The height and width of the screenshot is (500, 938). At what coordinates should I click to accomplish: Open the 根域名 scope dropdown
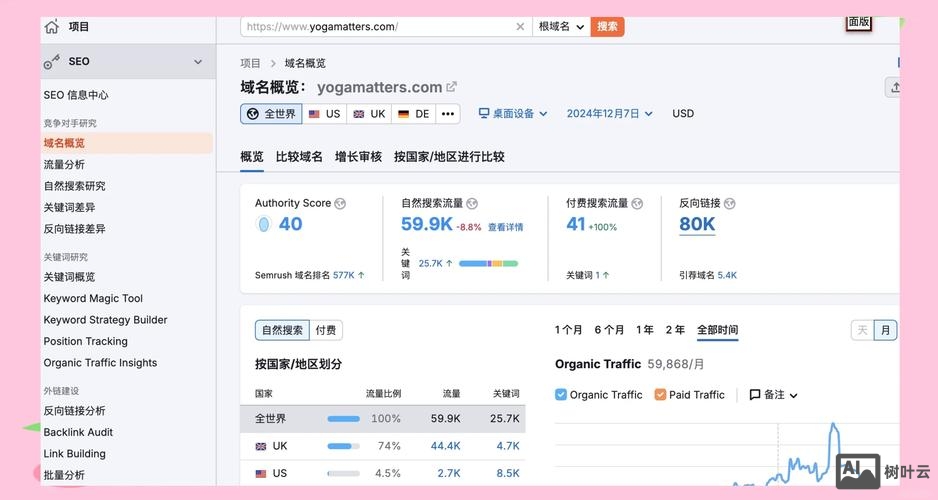pyautogui.click(x=561, y=26)
